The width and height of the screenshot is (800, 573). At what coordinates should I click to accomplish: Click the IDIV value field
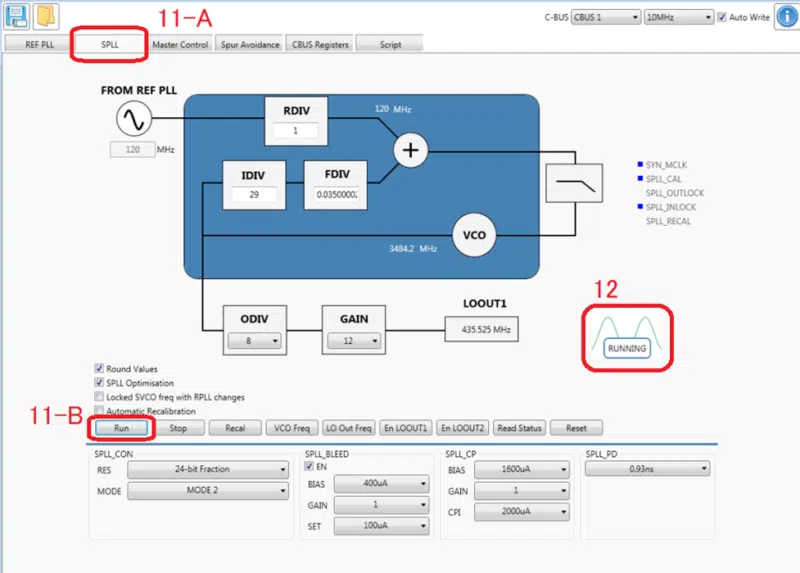click(255, 194)
